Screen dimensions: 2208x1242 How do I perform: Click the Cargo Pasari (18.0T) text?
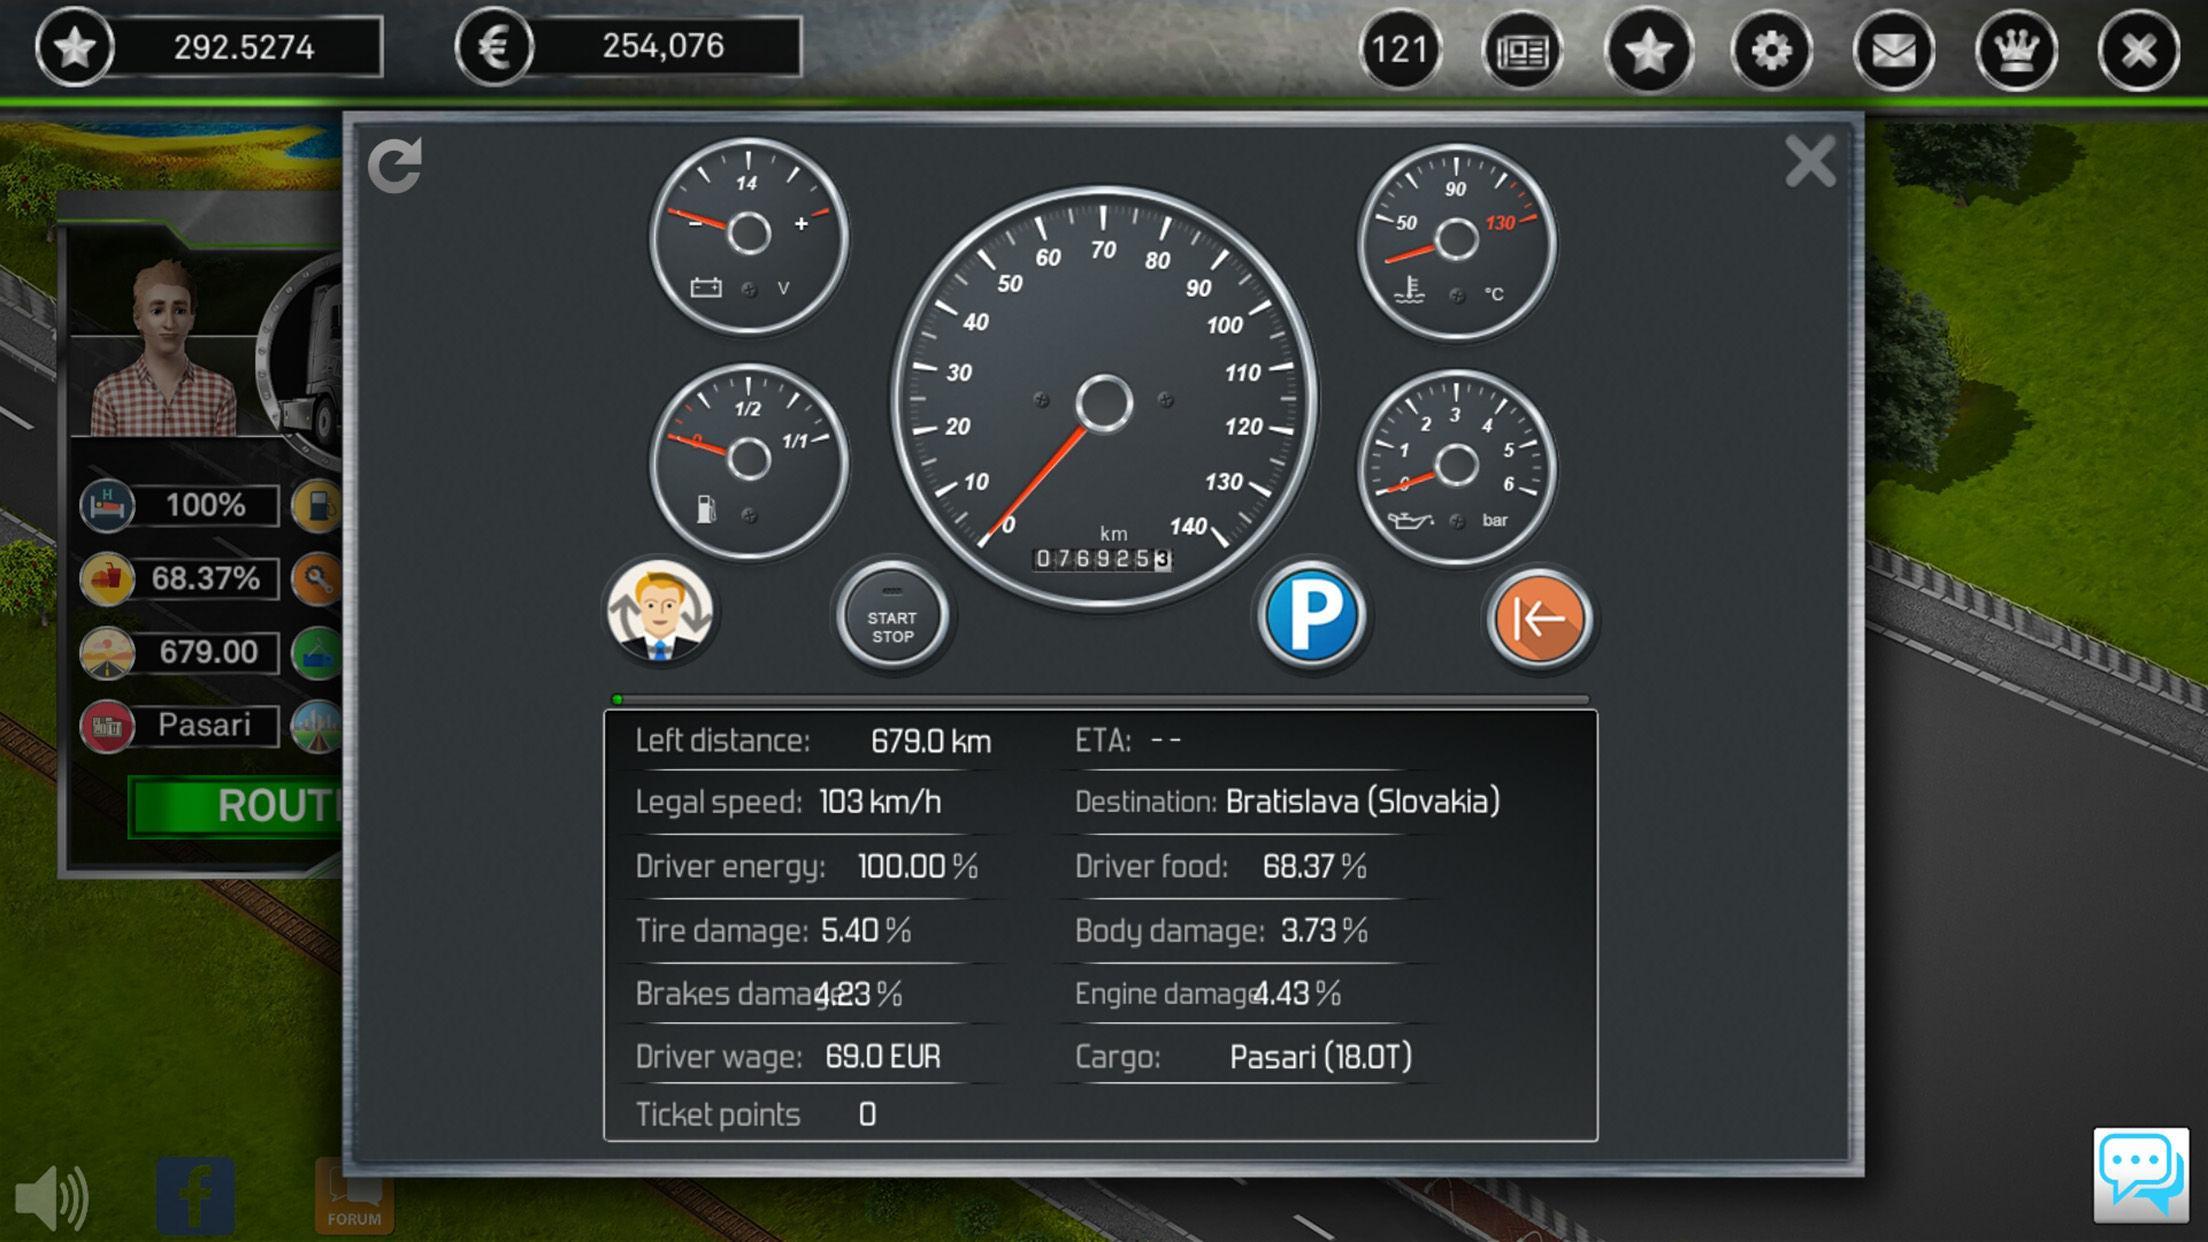1321,1057
